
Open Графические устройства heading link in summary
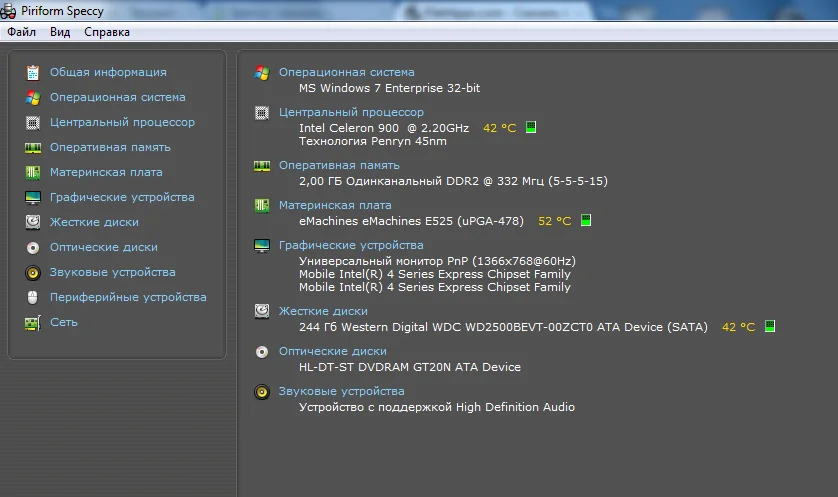click(x=351, y=245)
